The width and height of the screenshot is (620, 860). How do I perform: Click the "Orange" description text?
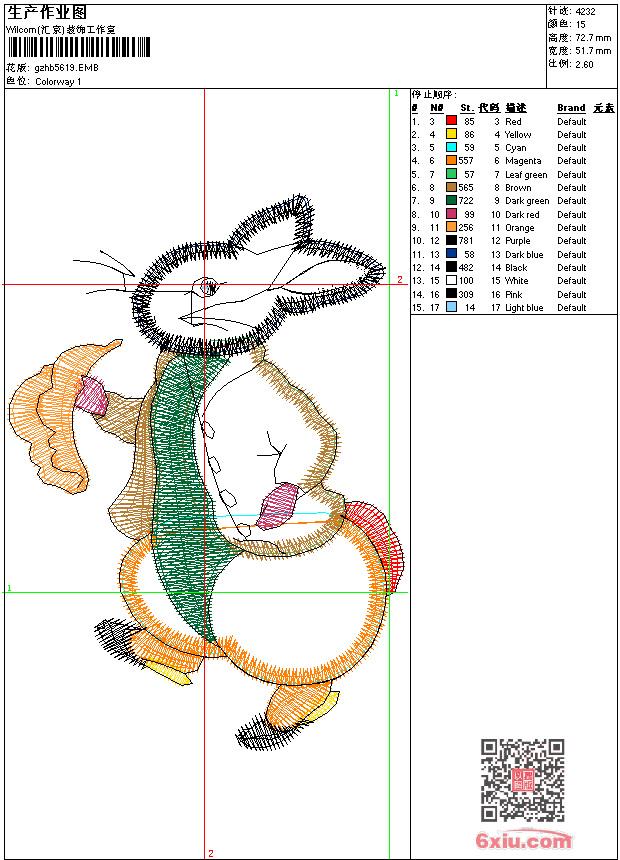[x=520, y=228]
